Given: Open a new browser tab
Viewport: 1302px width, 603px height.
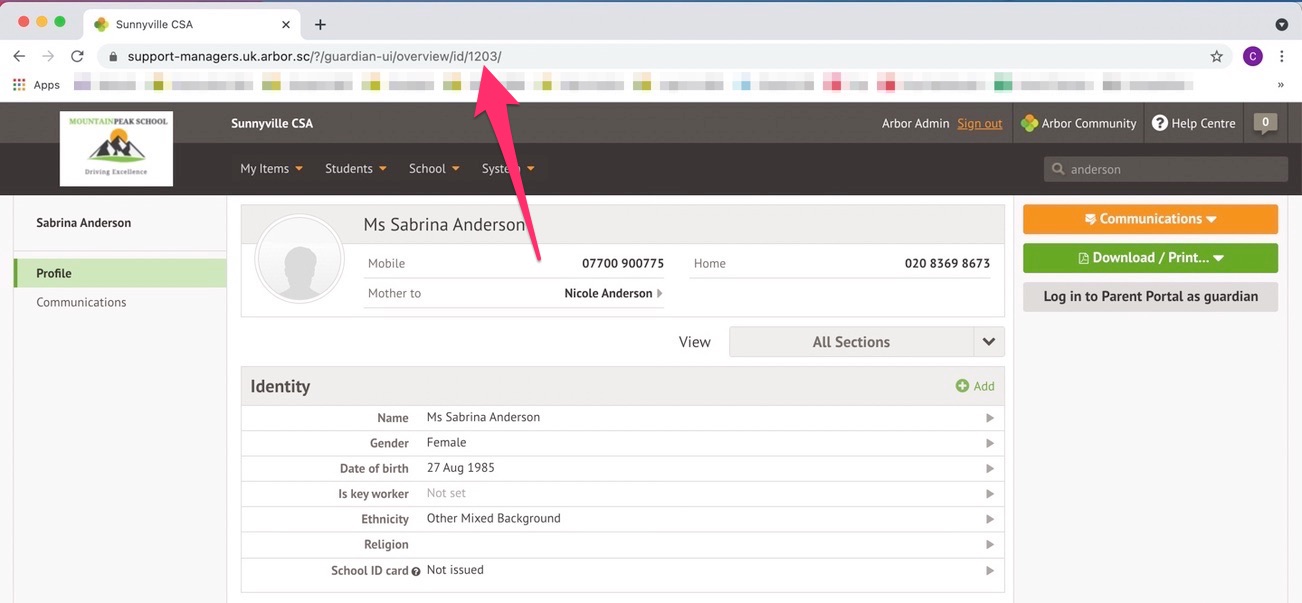Looking at the screenshot, I should click(320, 24).
